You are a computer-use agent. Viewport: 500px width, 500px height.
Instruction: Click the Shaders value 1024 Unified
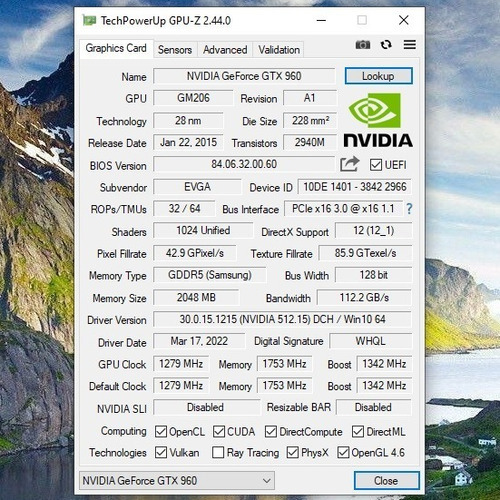coord(203,231)
